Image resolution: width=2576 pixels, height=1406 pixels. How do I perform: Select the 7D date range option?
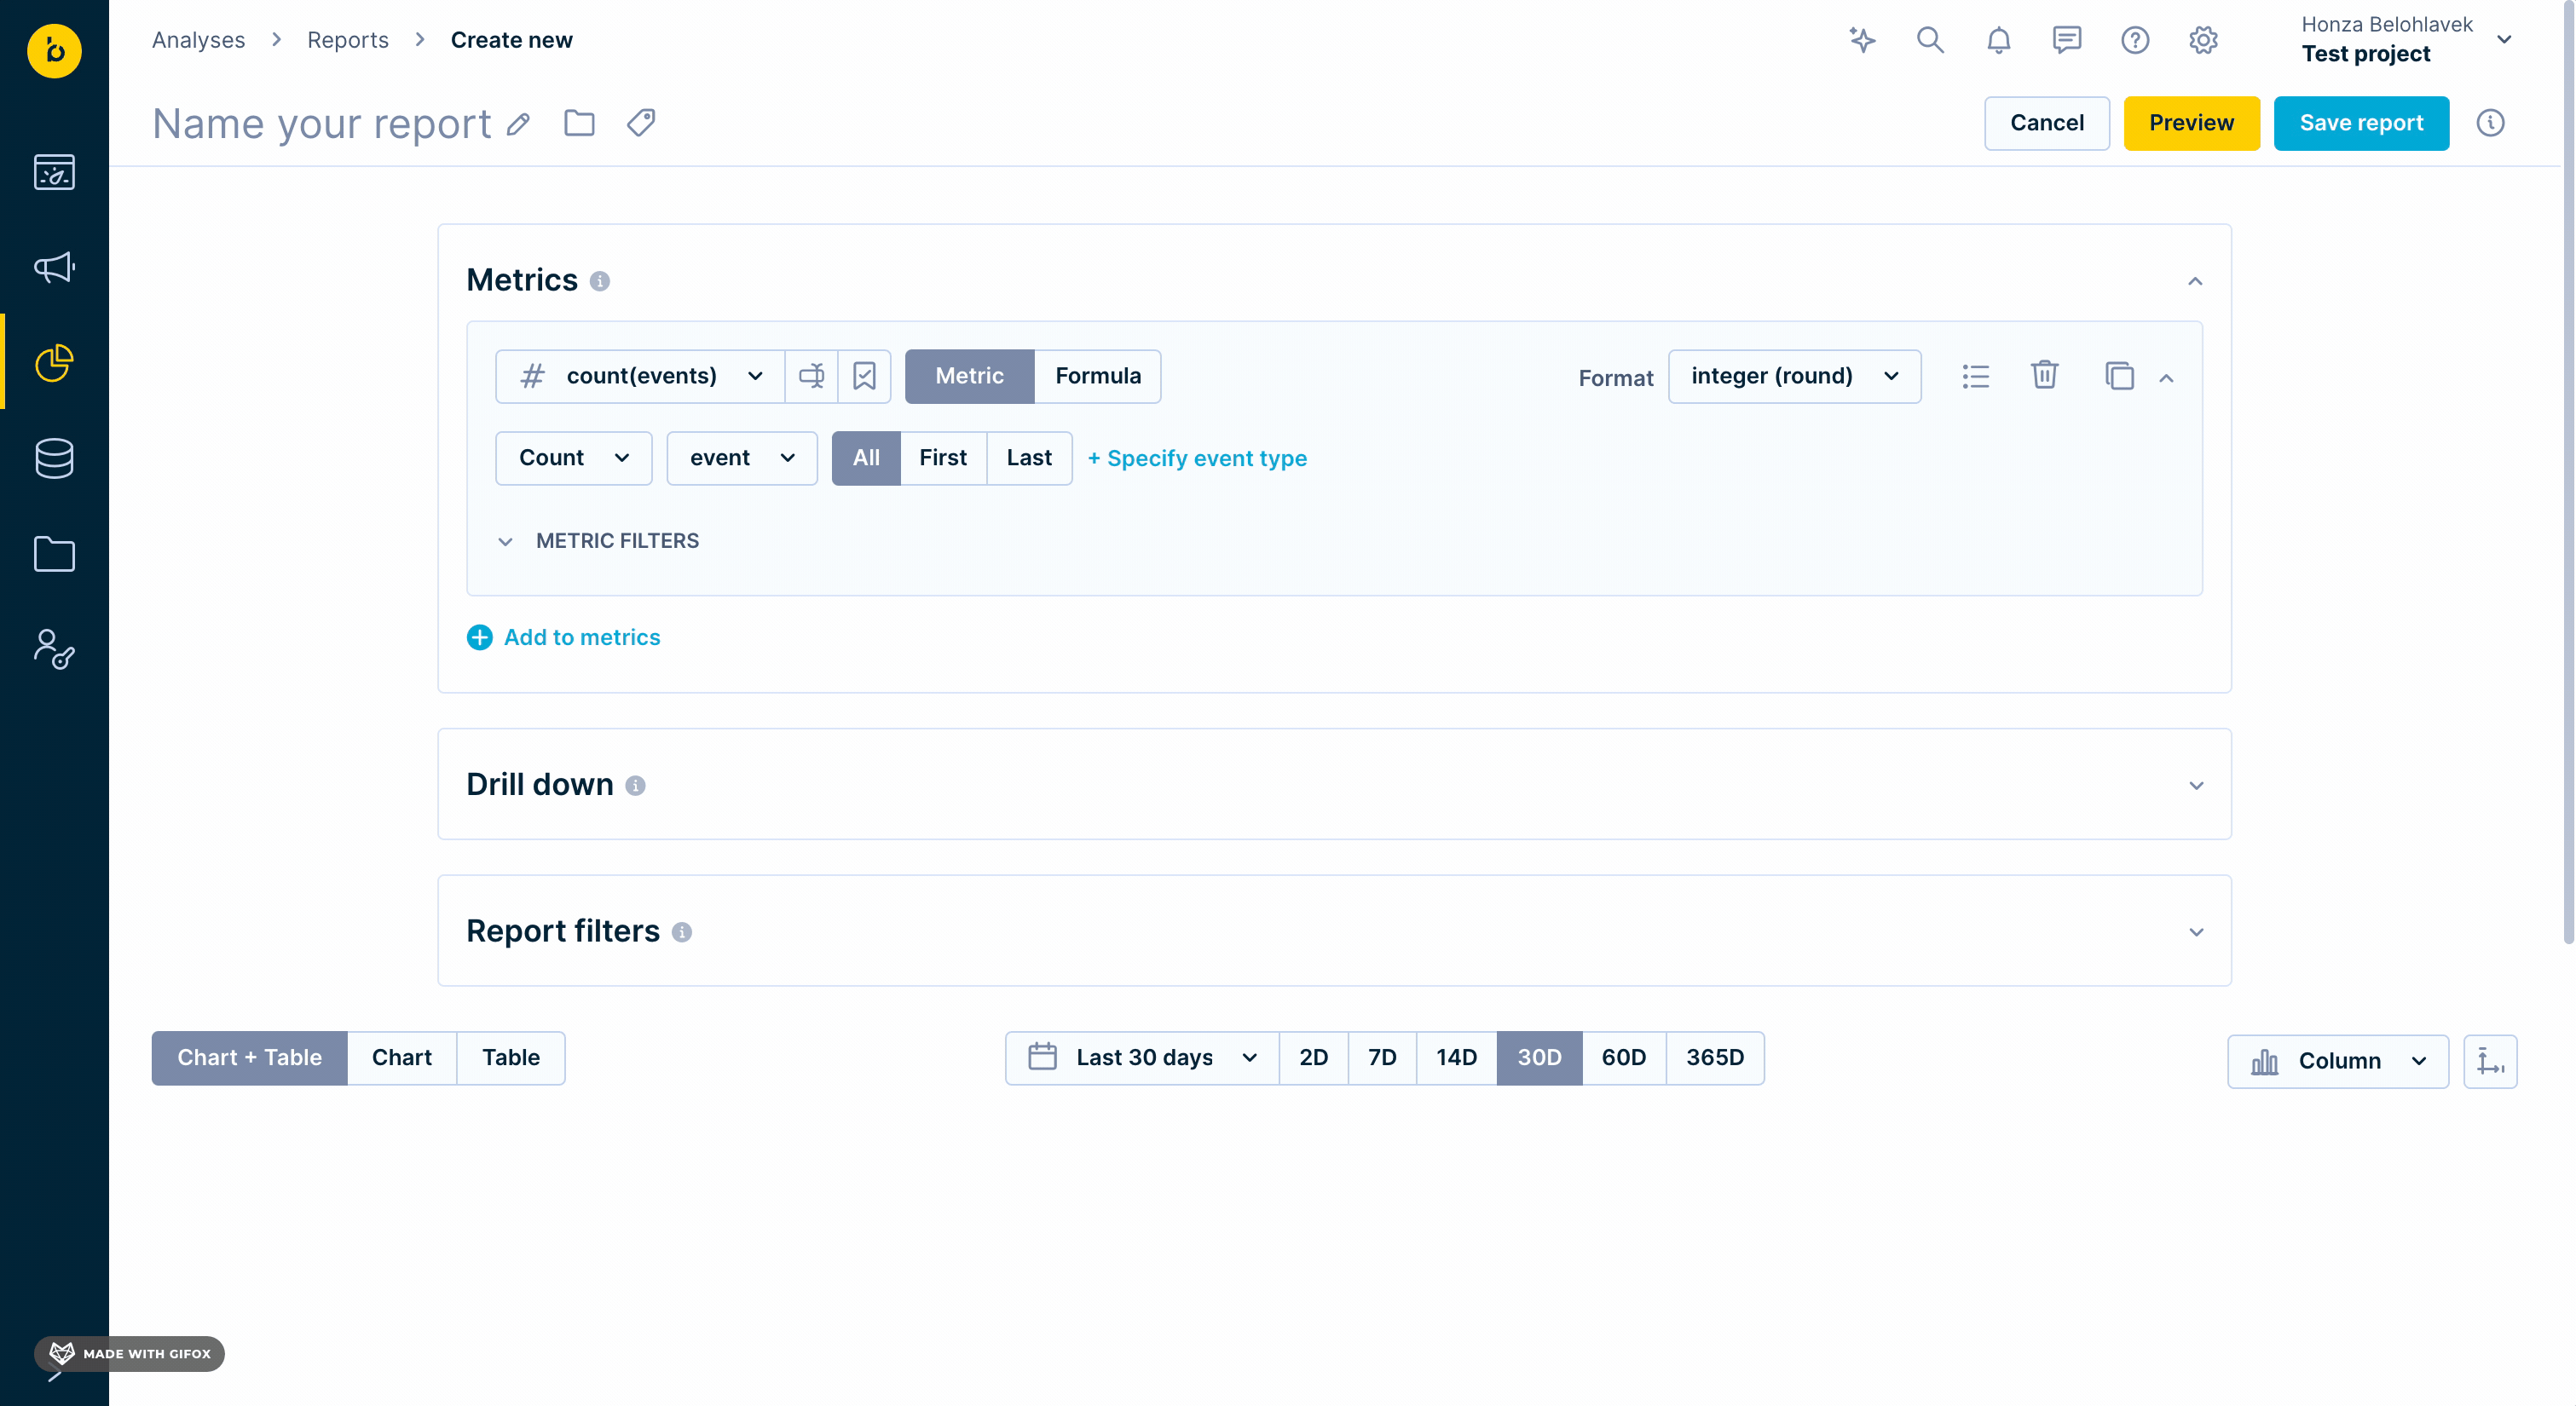click(1381, 1058)
